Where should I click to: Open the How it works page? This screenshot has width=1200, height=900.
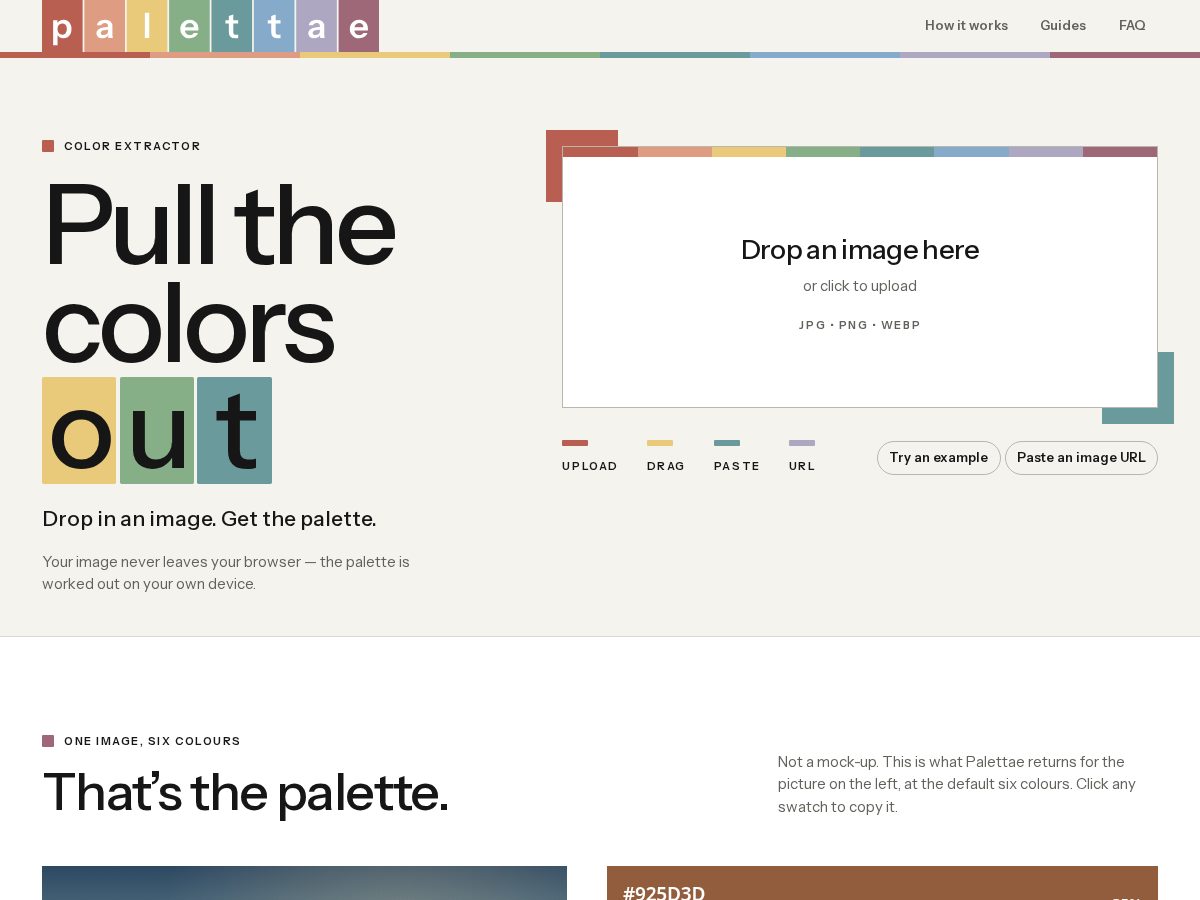tap(966, 26)
